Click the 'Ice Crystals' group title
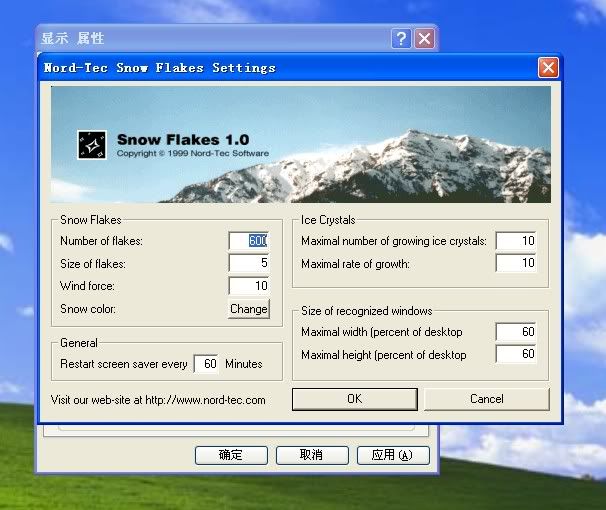 pos(328,220)
